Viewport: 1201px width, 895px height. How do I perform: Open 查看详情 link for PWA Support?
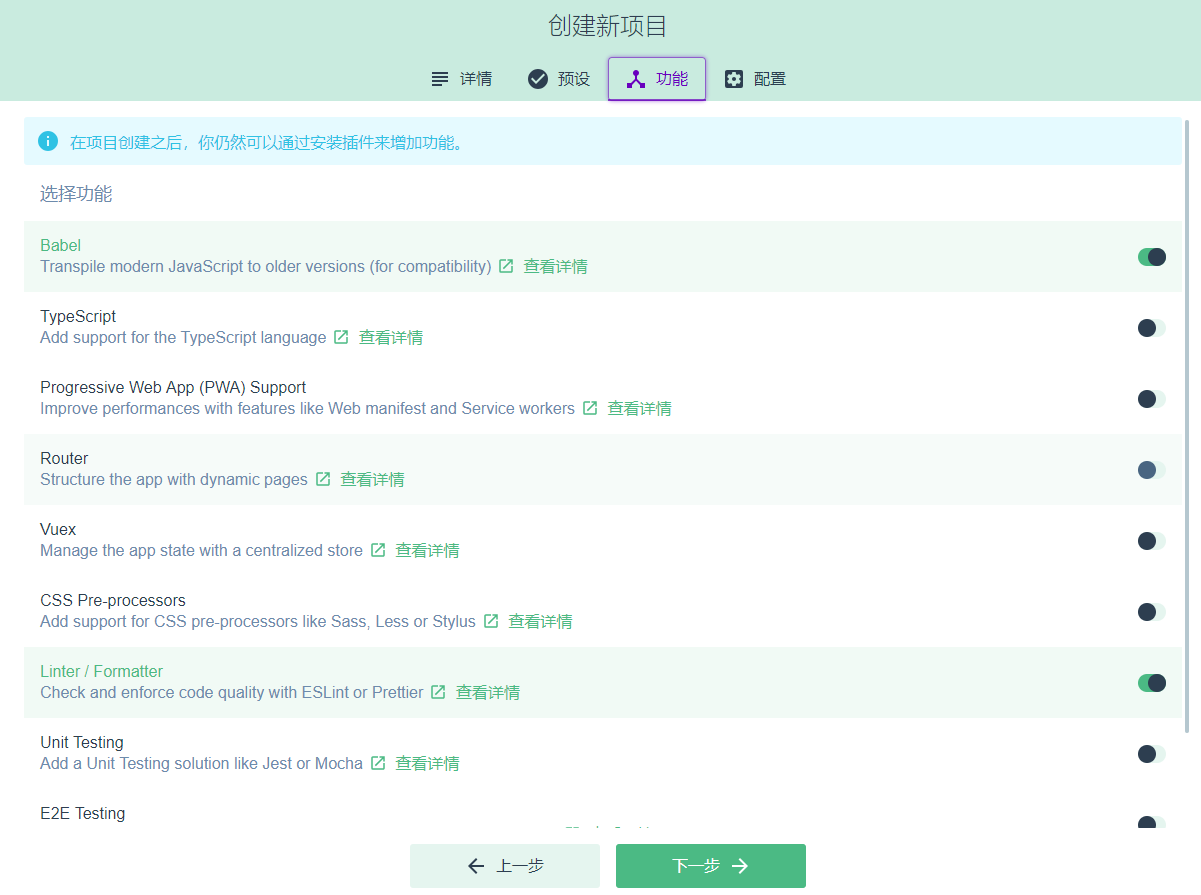640,409
